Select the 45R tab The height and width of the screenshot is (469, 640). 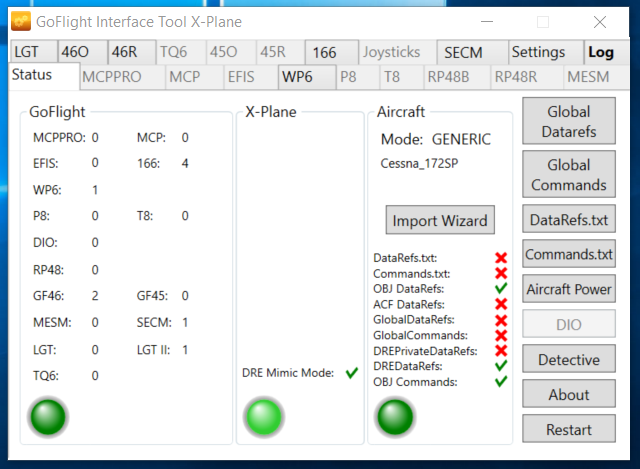(281, 52)
